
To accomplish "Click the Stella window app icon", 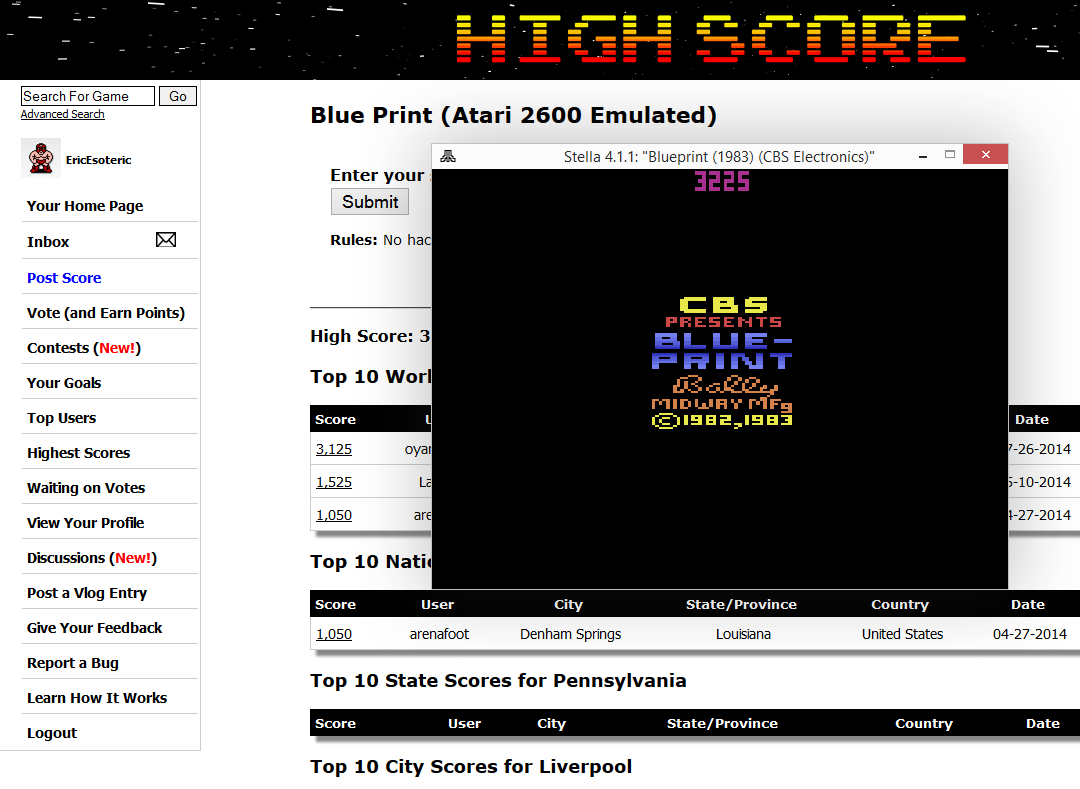I will tap(448, 156).
